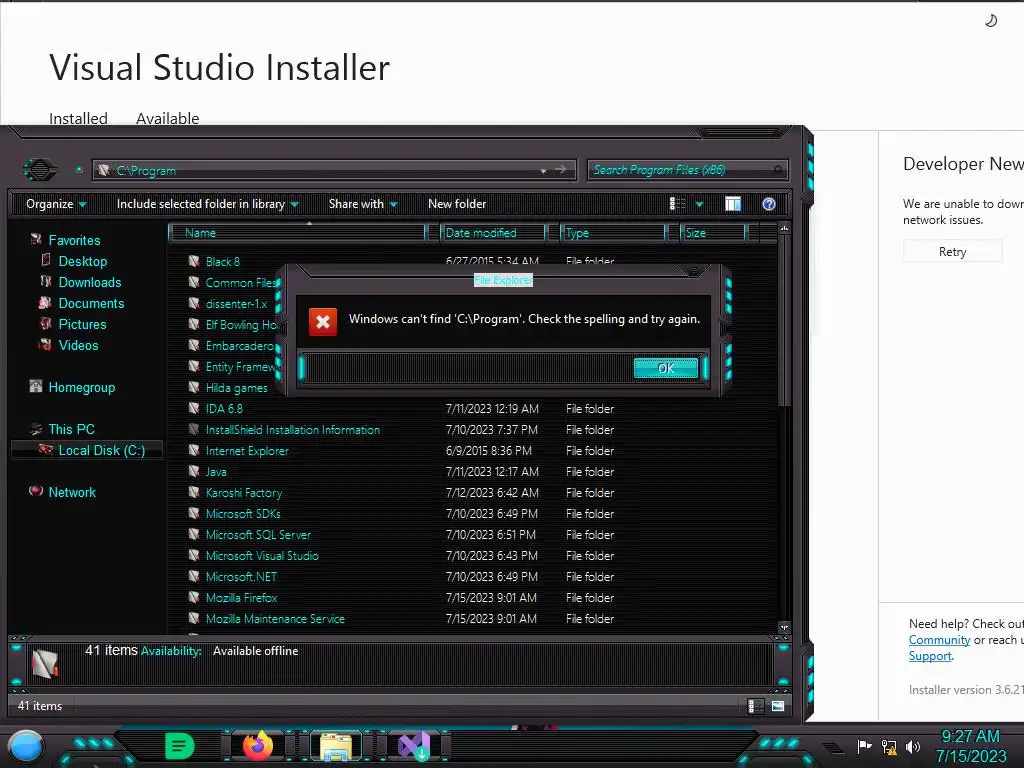The height and width of the screenshot is (768, 1024).
Task: Open the view options dropdown arrow
Action: point(699,204)
